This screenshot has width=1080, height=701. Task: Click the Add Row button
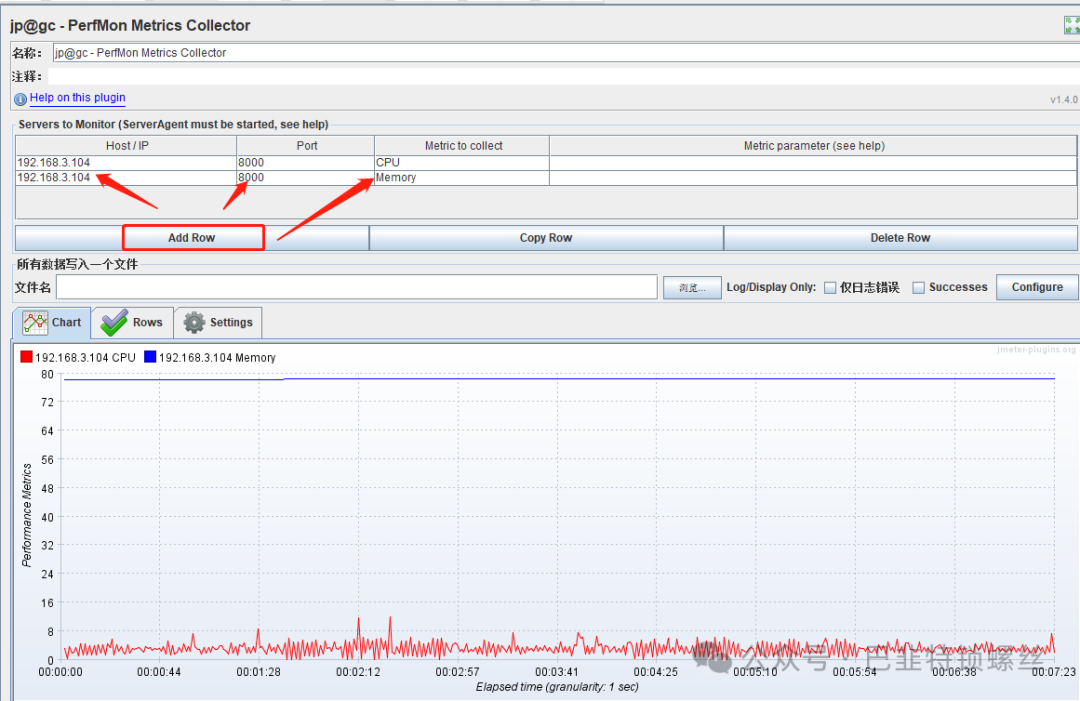192,238
